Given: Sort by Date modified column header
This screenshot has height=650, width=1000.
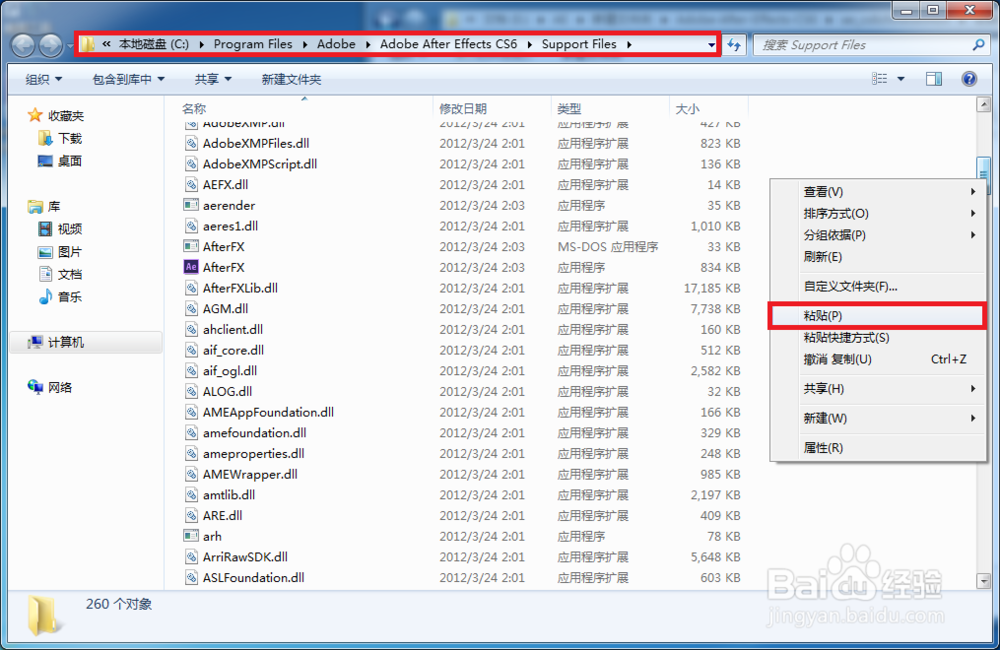Looking at the screenshot, I should 492,108.
